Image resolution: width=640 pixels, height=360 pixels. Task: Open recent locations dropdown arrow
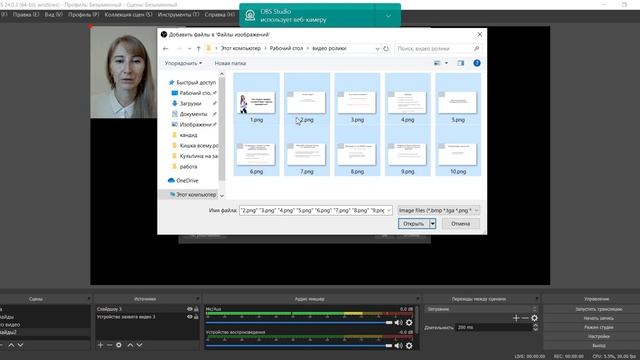[x=189, y=49]
